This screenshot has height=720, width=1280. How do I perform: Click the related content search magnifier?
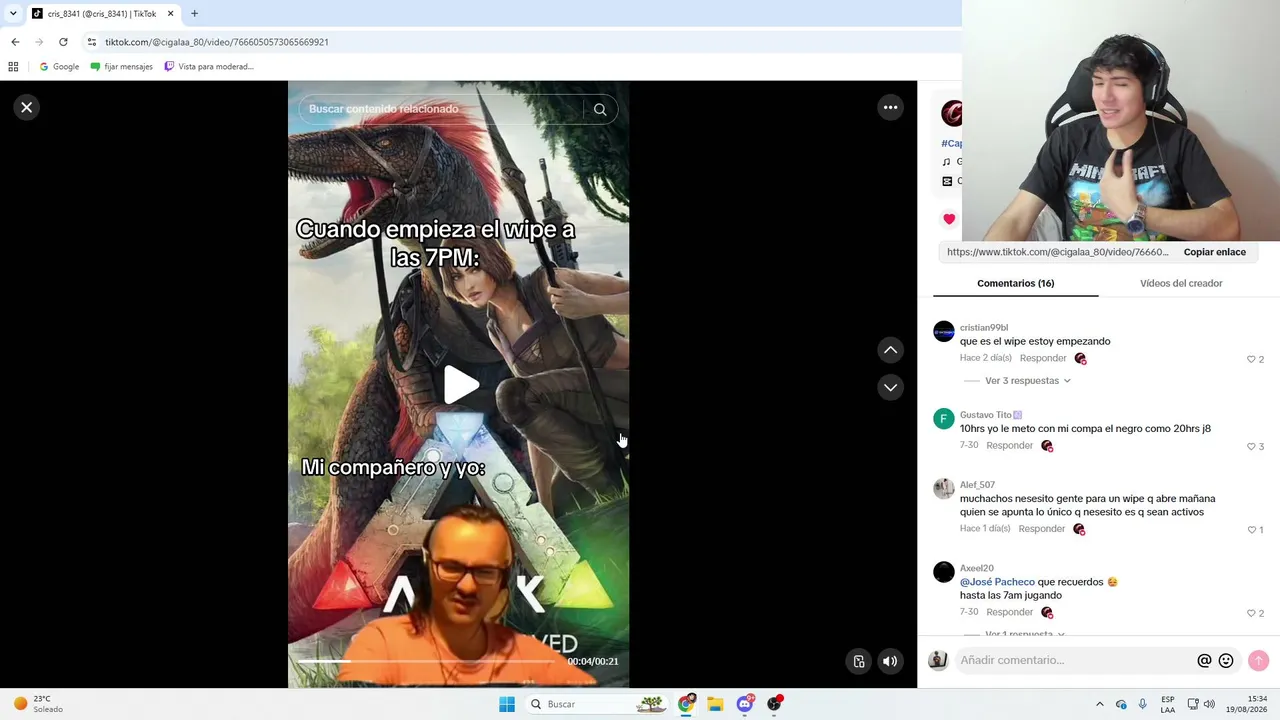tap(600, 109)
